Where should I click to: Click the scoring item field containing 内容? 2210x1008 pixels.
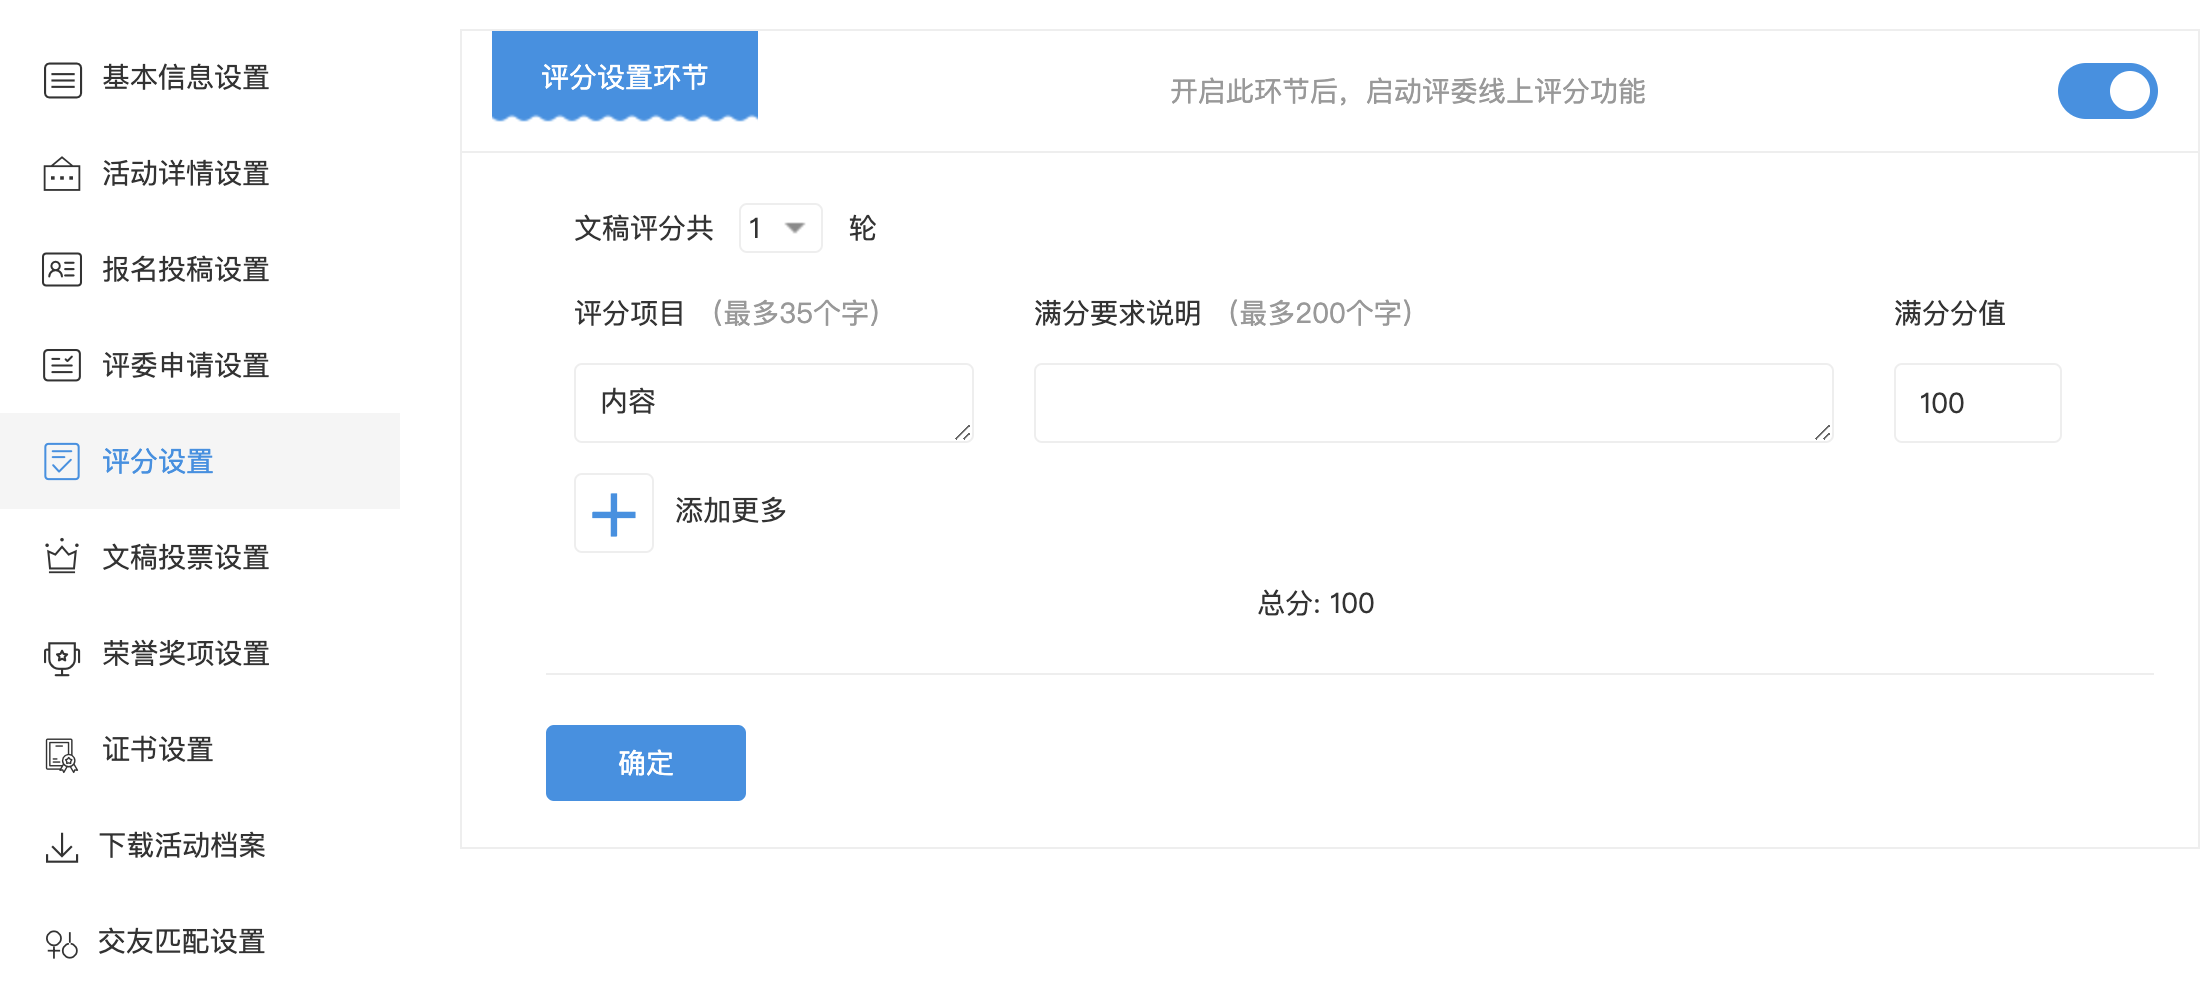773,402
